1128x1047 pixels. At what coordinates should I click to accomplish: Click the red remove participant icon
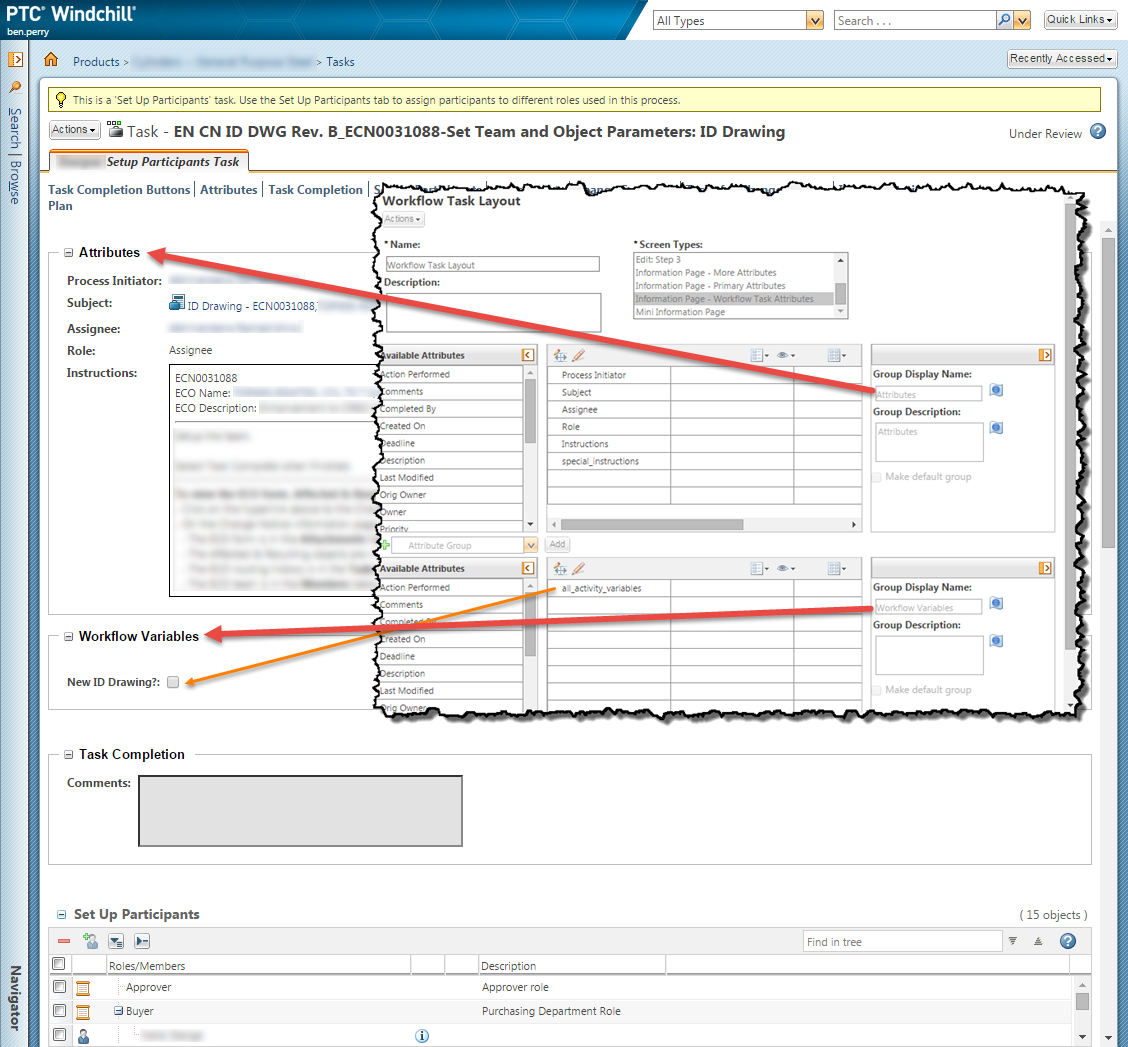tap(64, 941)
